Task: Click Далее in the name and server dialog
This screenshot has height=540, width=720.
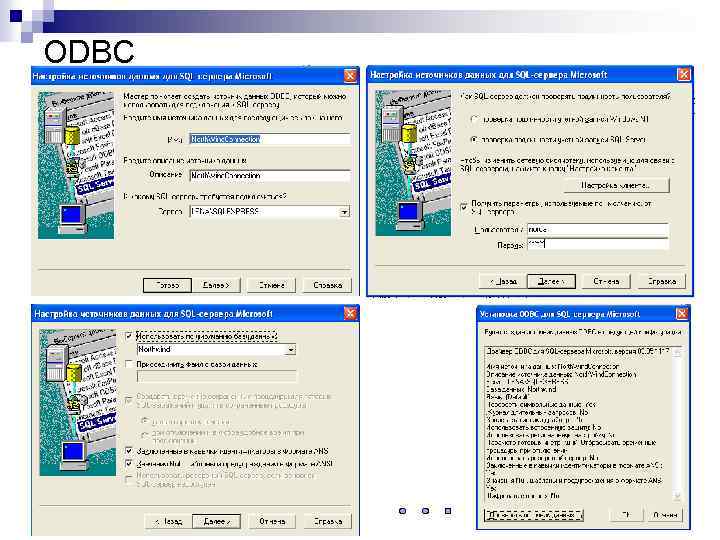Action: coord(216,285)
